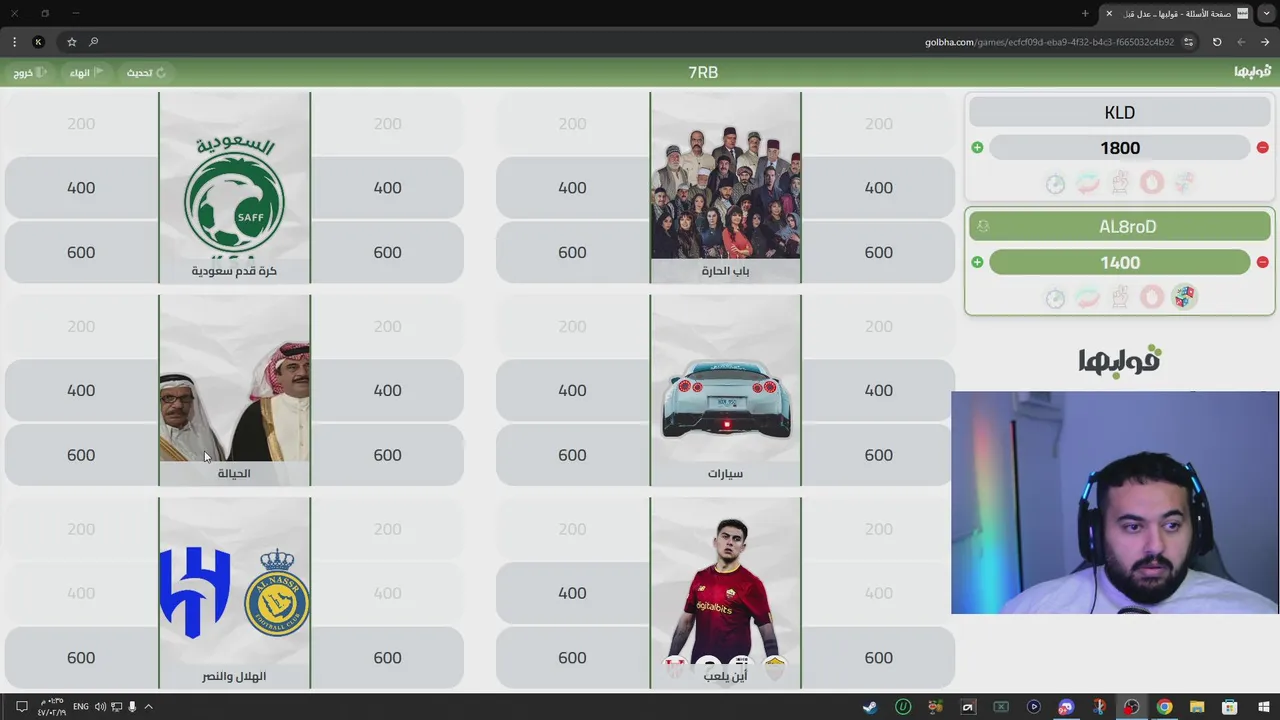Click the الهلال والنصر category image
The height and width of the screenshot is (720, 1280).
point(234,593)
